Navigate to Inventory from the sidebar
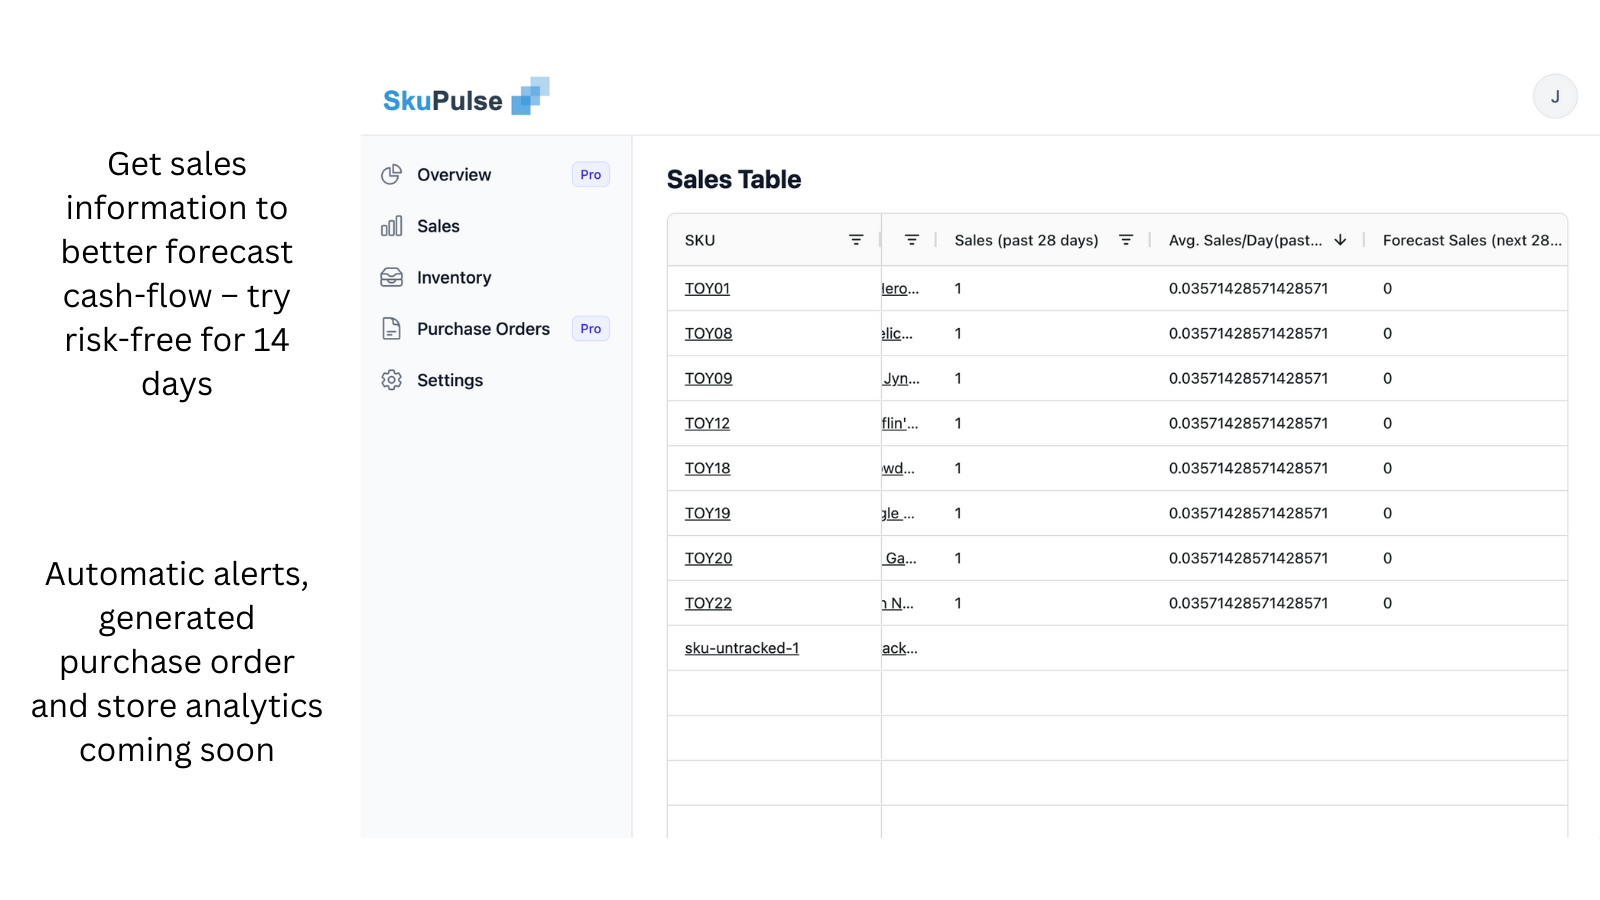Screen dimensions: 1600x900 454,277
